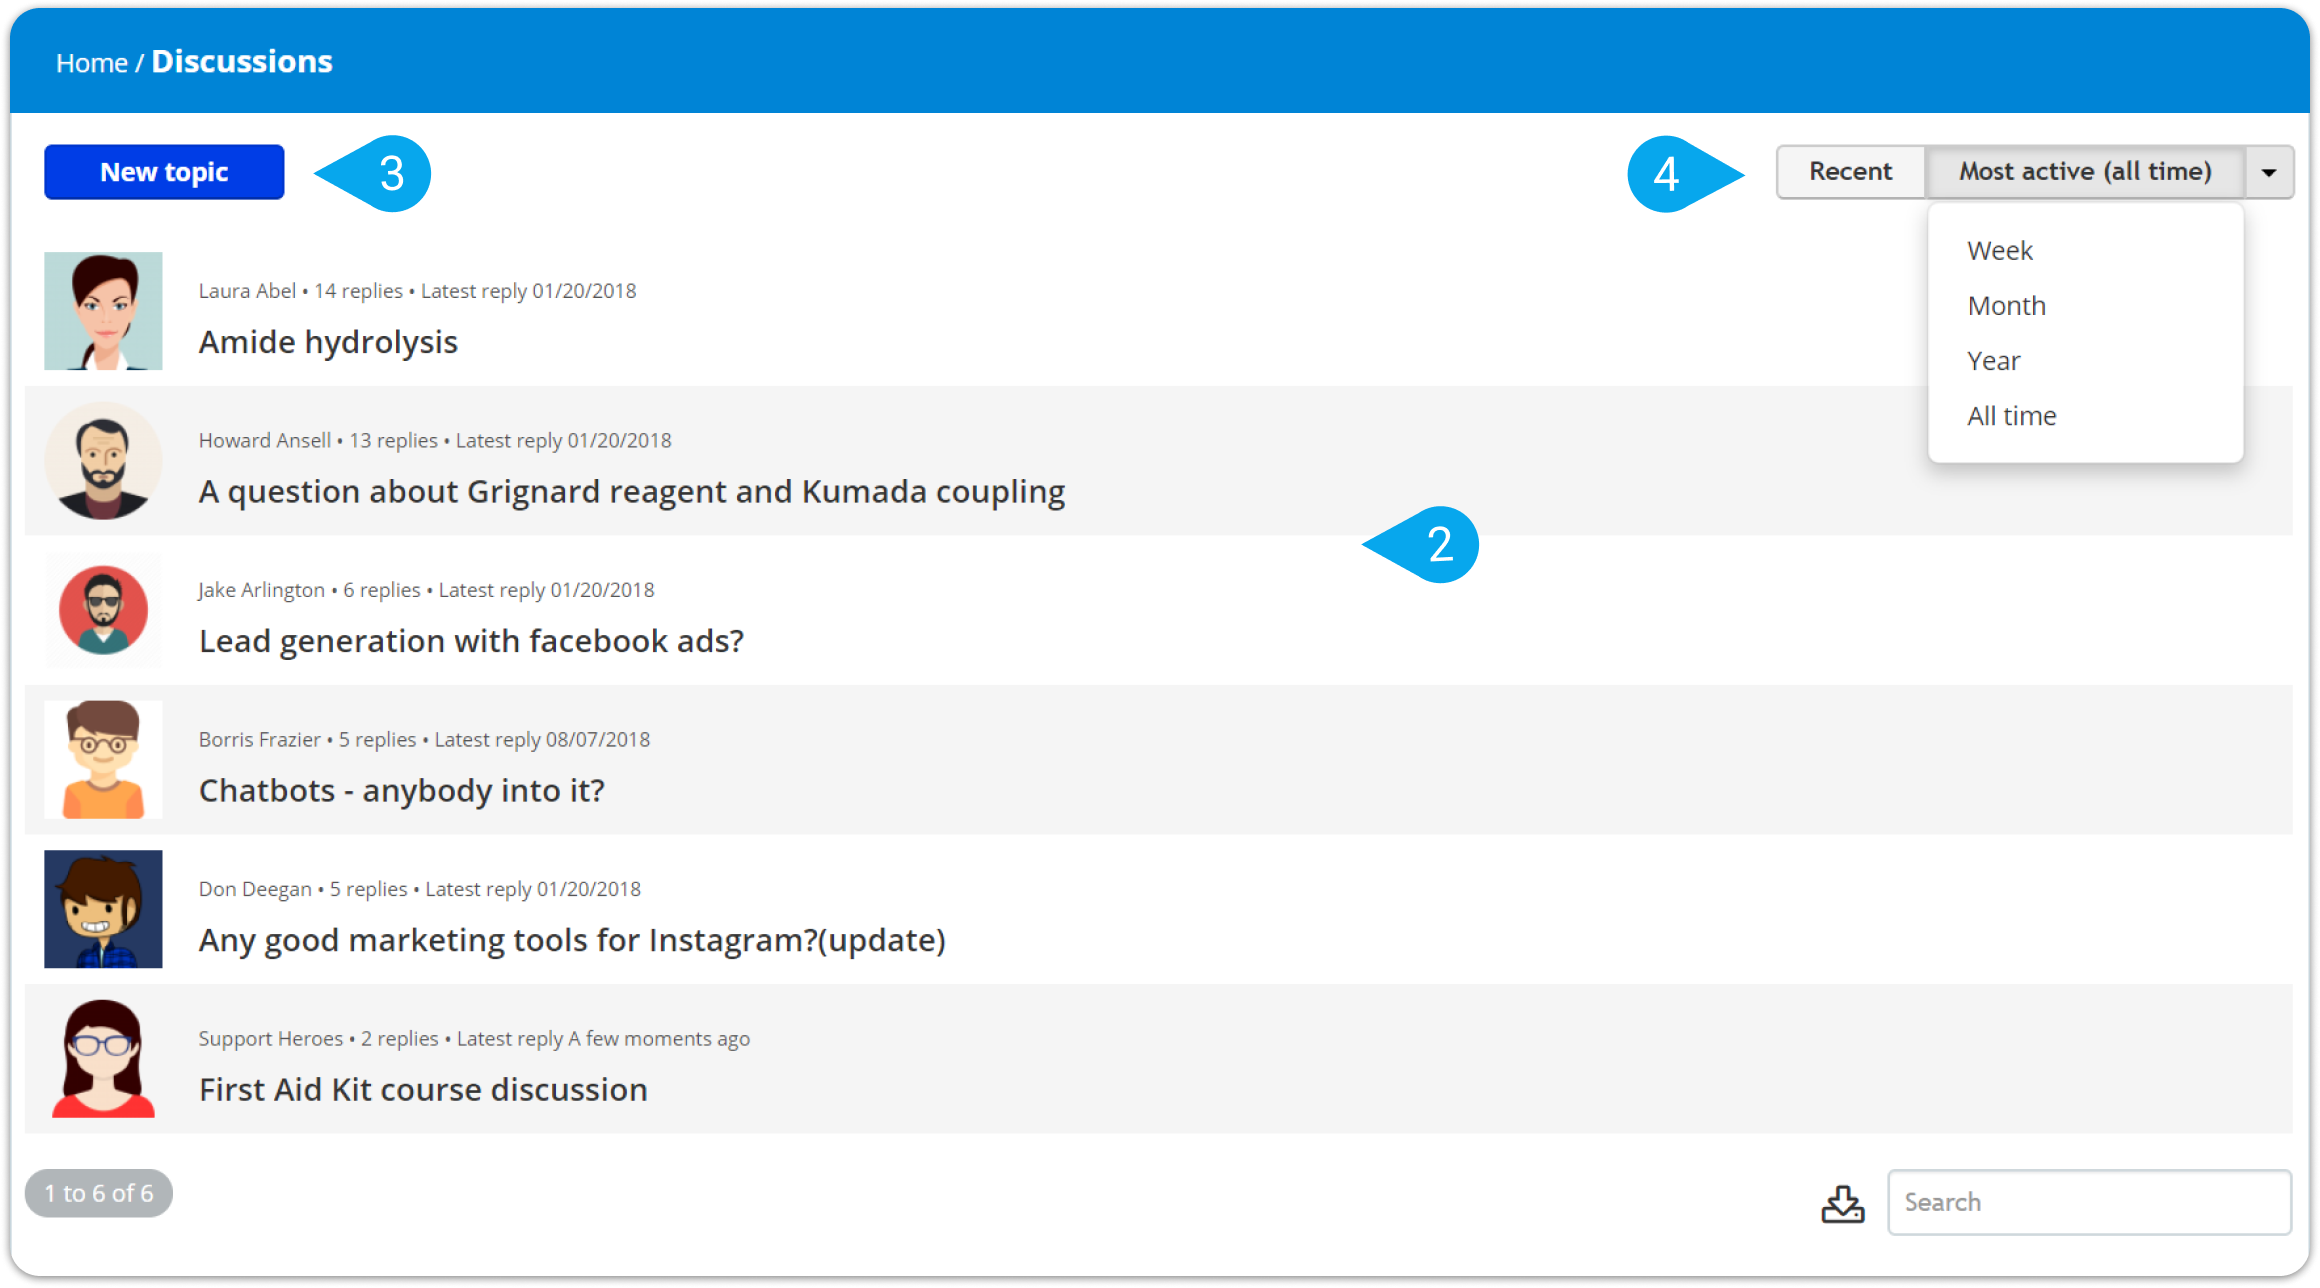
Task: Click Borris Frazier's avatar picture
Action: coord(103,760)
